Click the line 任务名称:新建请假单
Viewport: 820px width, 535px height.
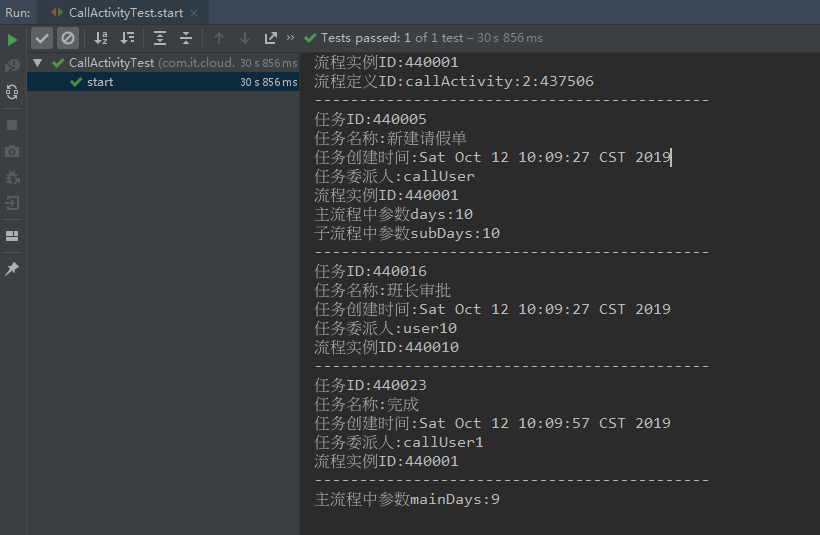pyautogui.click(x=390, y=139)
